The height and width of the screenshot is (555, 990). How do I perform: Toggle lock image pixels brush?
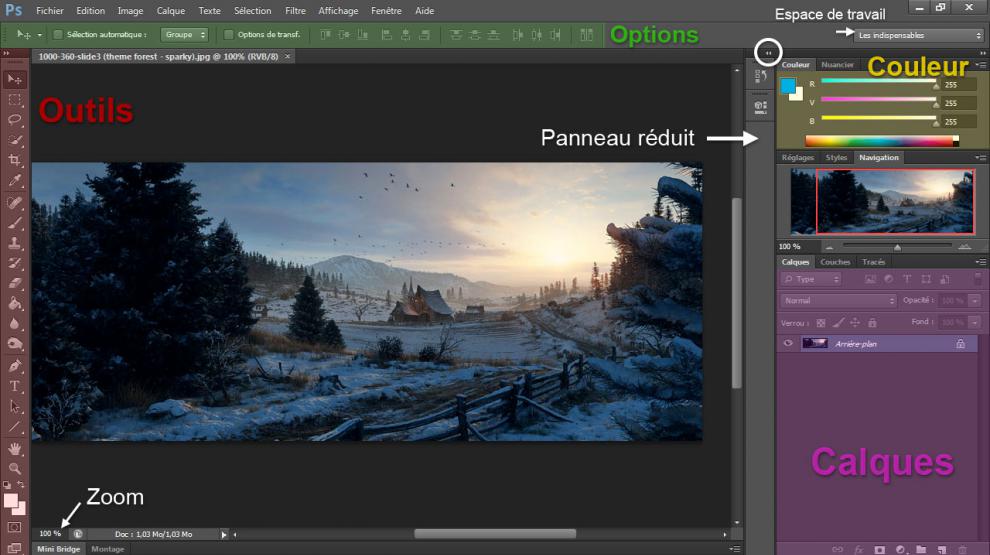pos(838,323)
